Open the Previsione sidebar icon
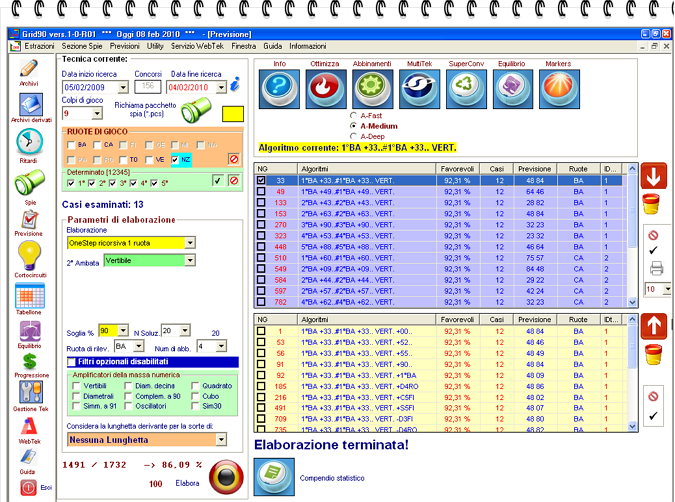 pyautogui.click(x=29, y=220)
